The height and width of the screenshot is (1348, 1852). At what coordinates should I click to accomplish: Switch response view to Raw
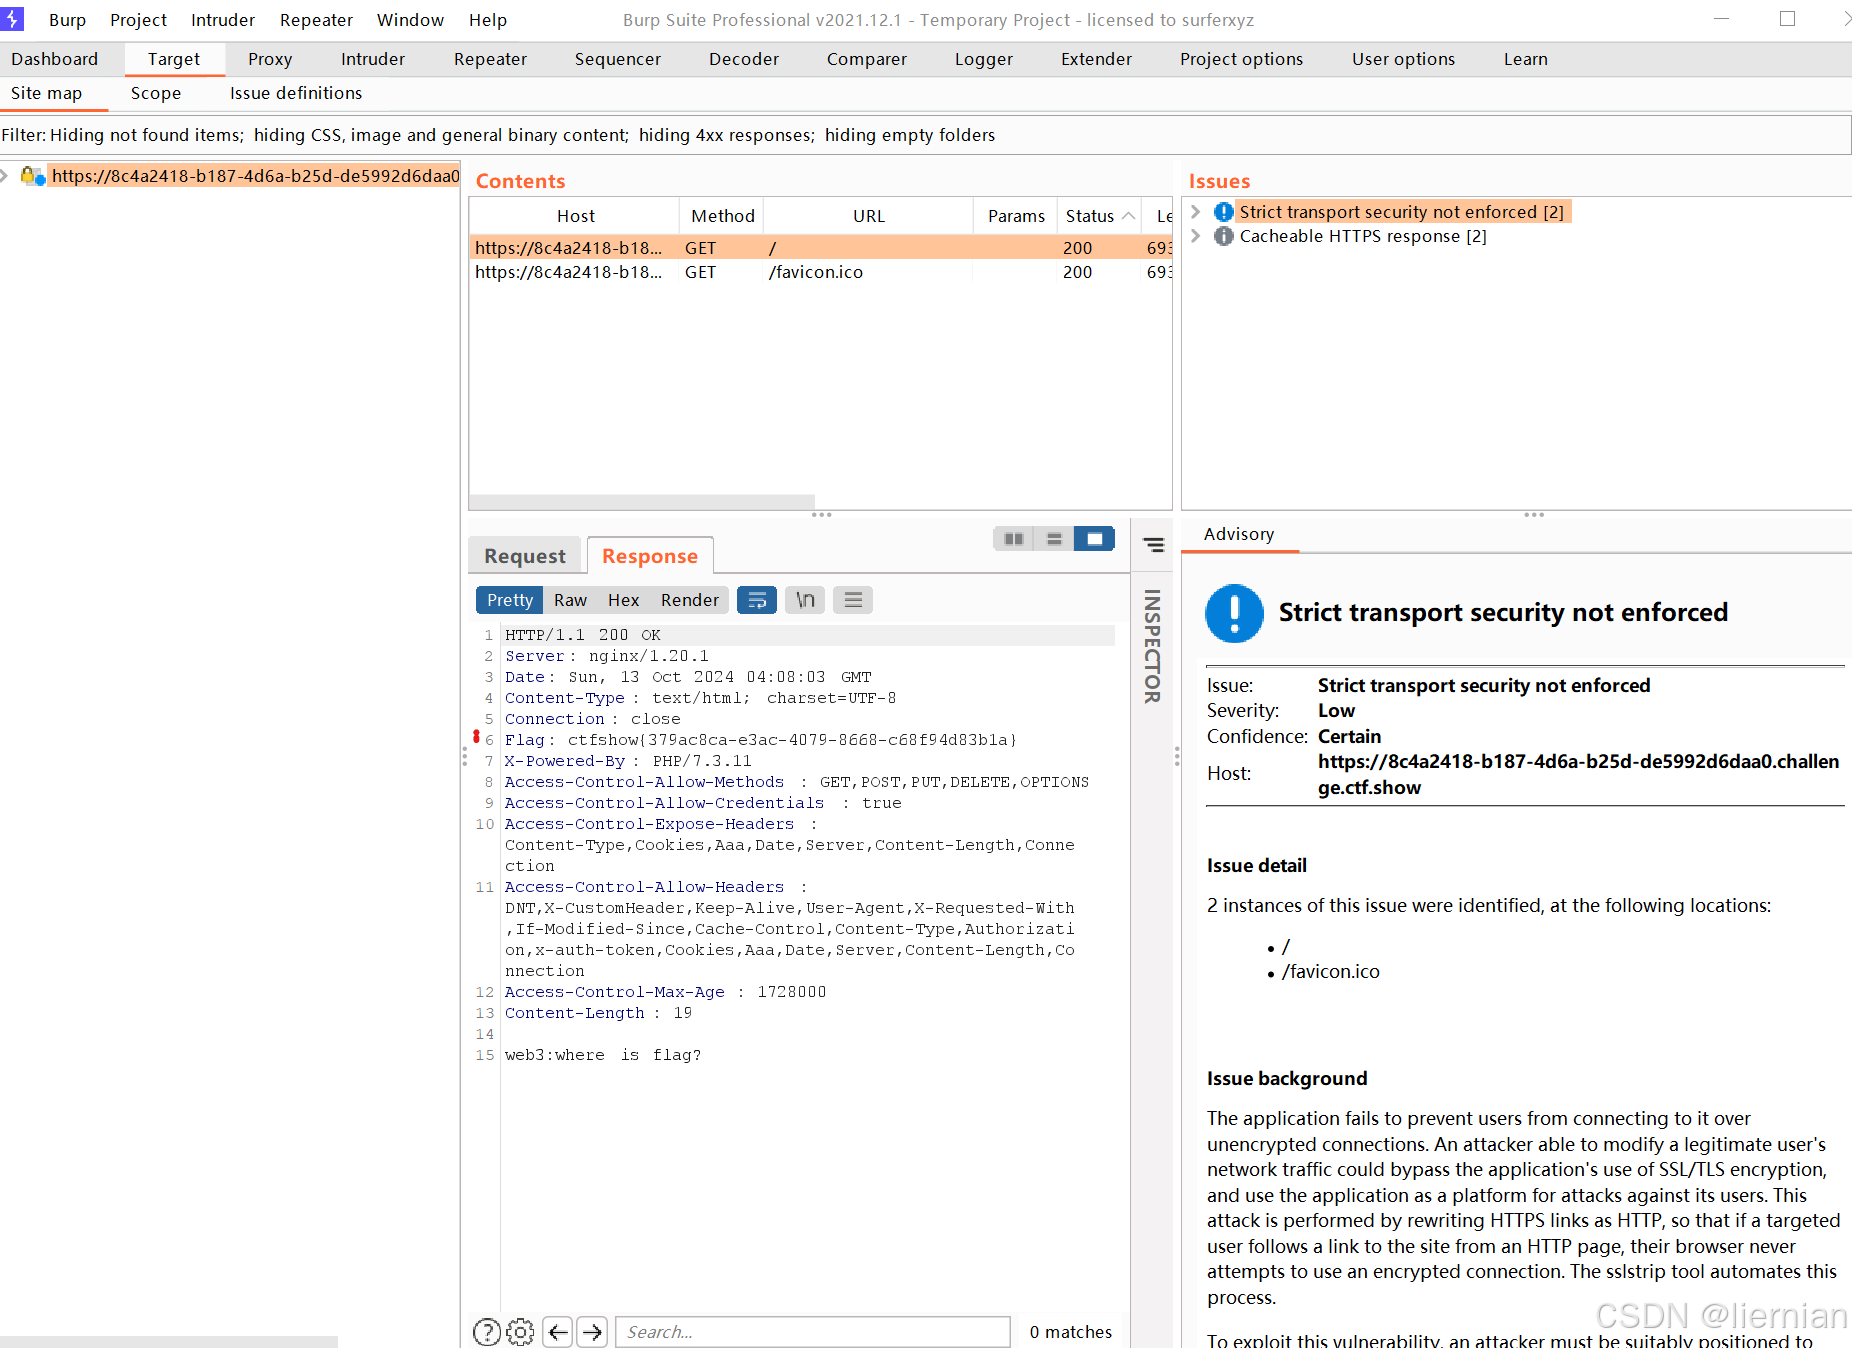(x=570, y=600)
